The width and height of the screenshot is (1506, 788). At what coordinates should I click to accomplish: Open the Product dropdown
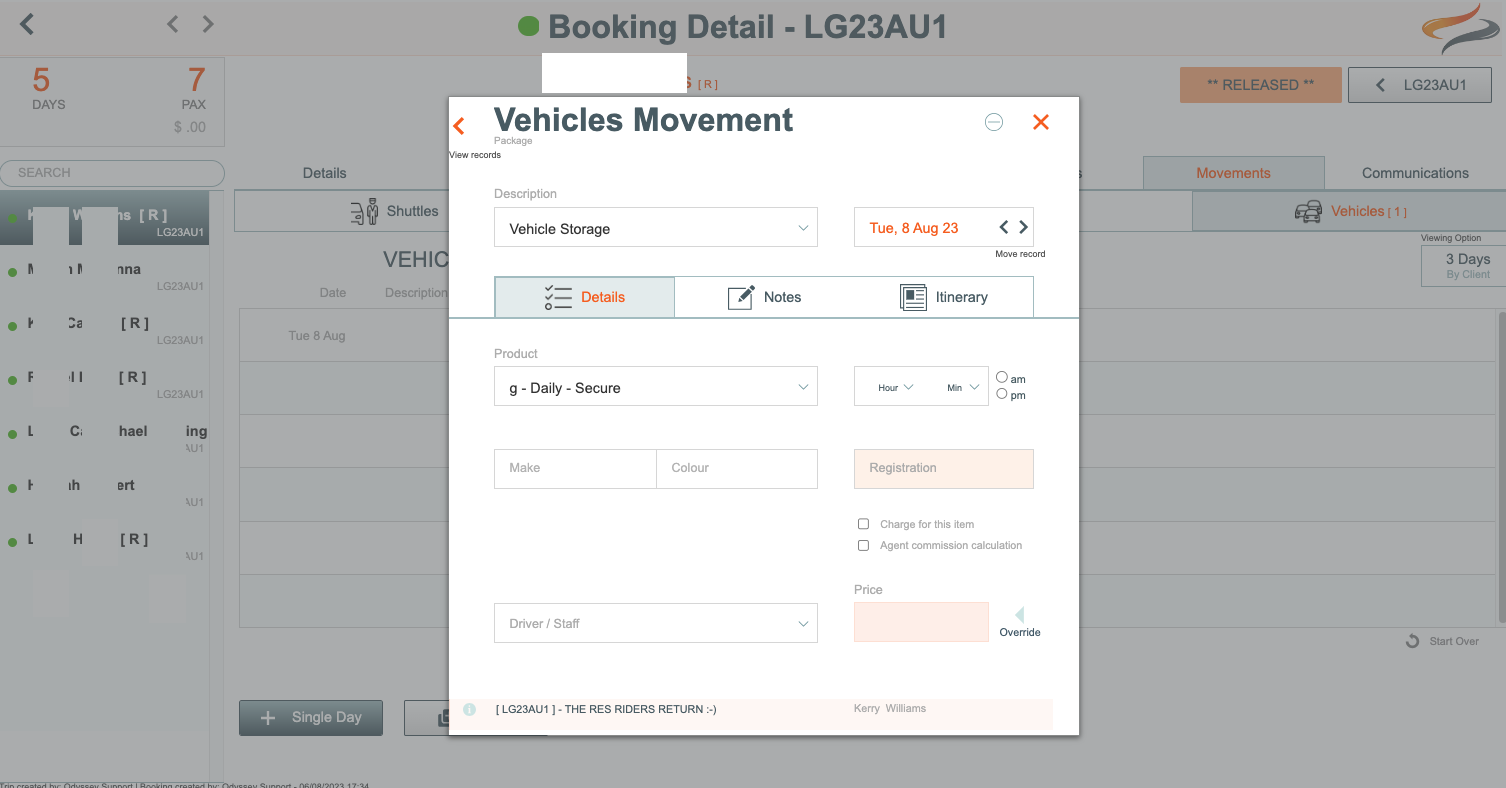point(656,387)
